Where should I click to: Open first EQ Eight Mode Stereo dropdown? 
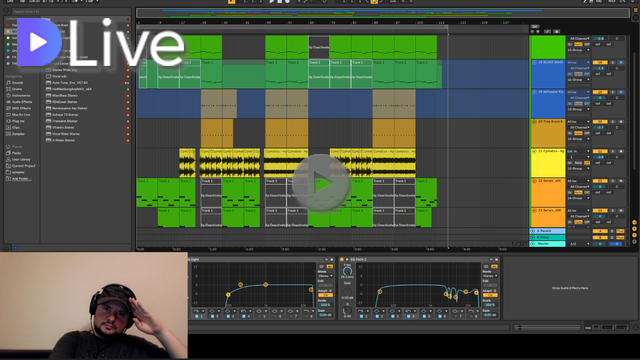tap(325, 276)
